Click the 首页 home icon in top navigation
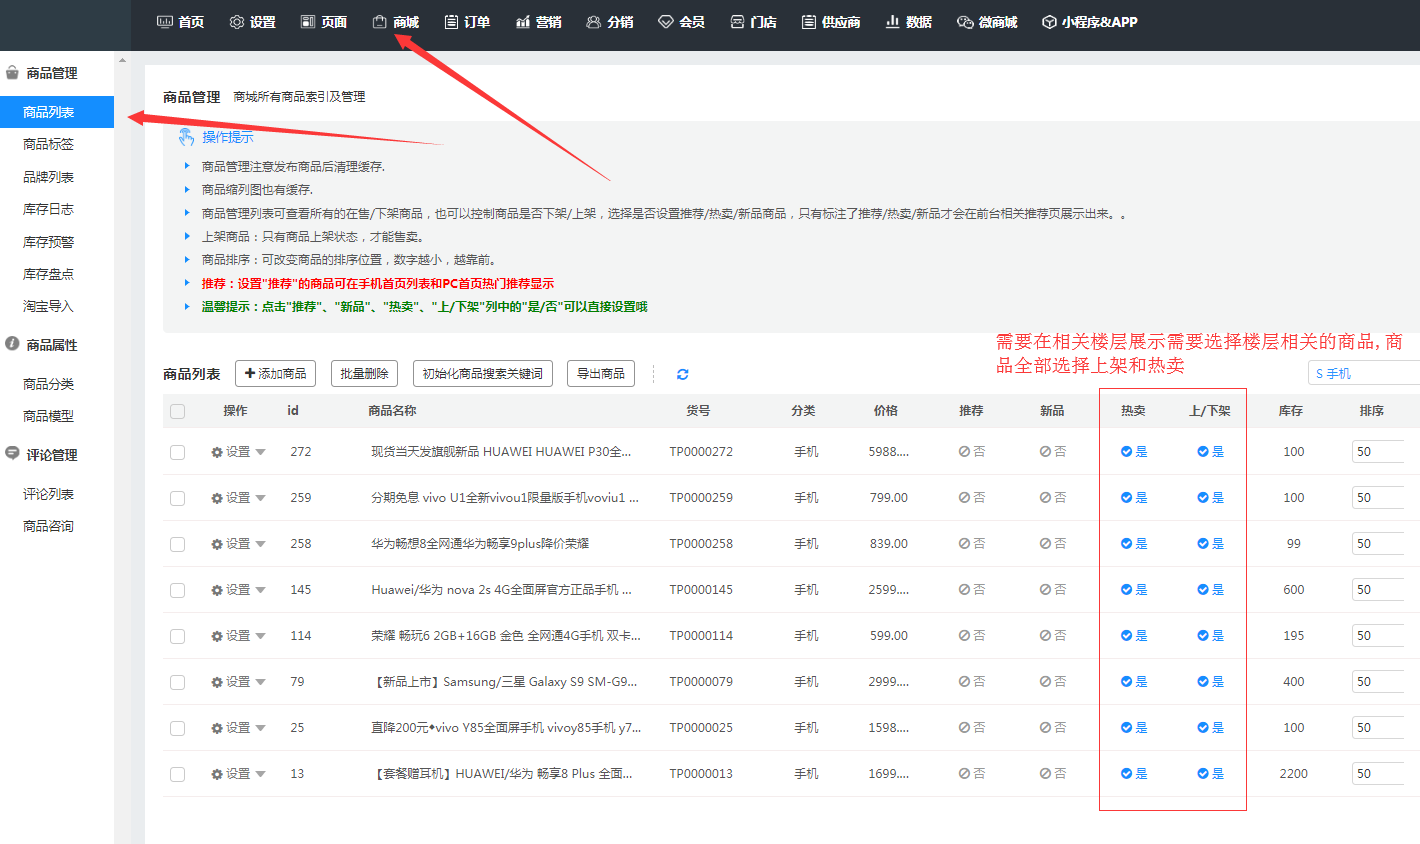1420x844 pixels. click(165, 22)
